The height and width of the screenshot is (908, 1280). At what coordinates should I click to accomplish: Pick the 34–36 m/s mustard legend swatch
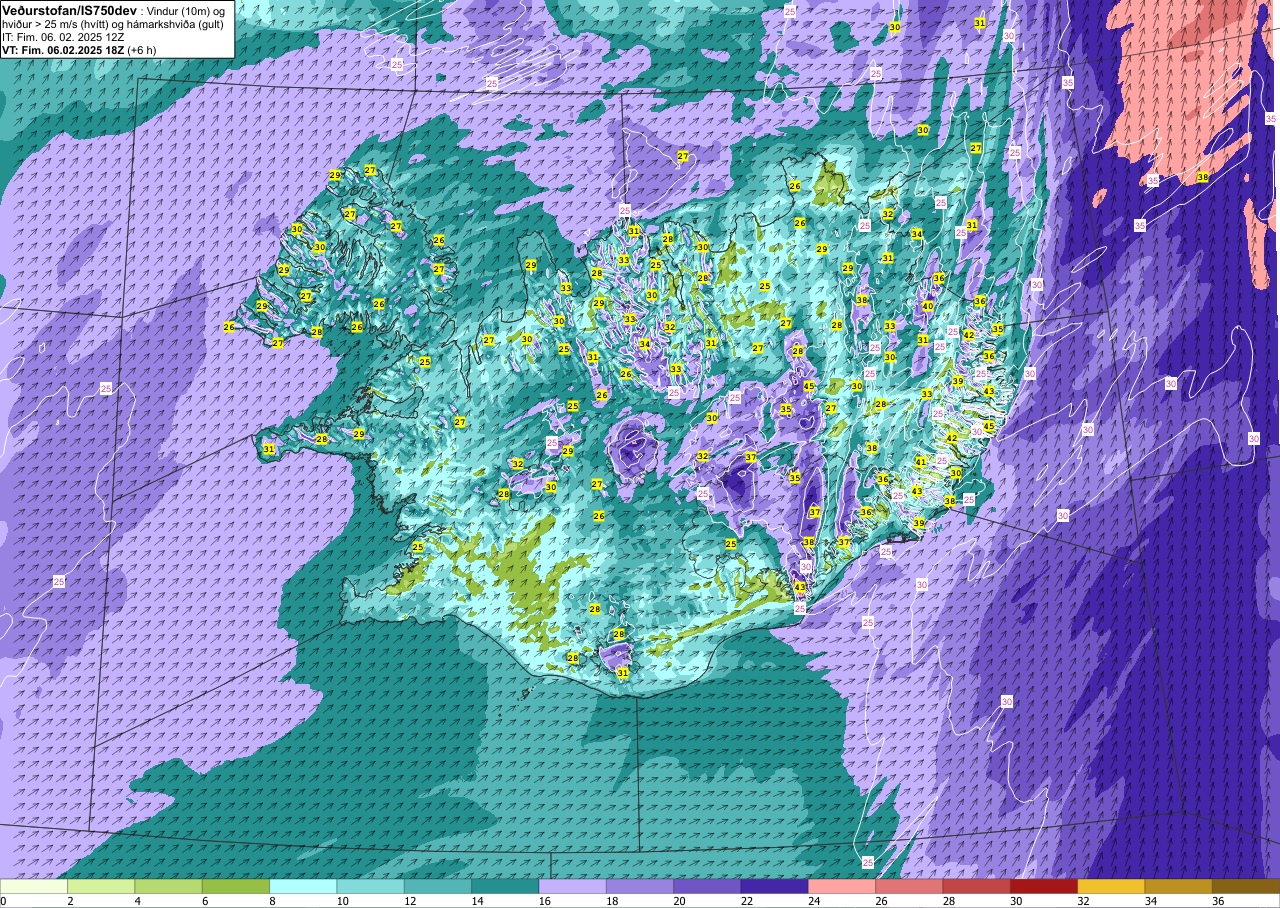pos(1178,886)
